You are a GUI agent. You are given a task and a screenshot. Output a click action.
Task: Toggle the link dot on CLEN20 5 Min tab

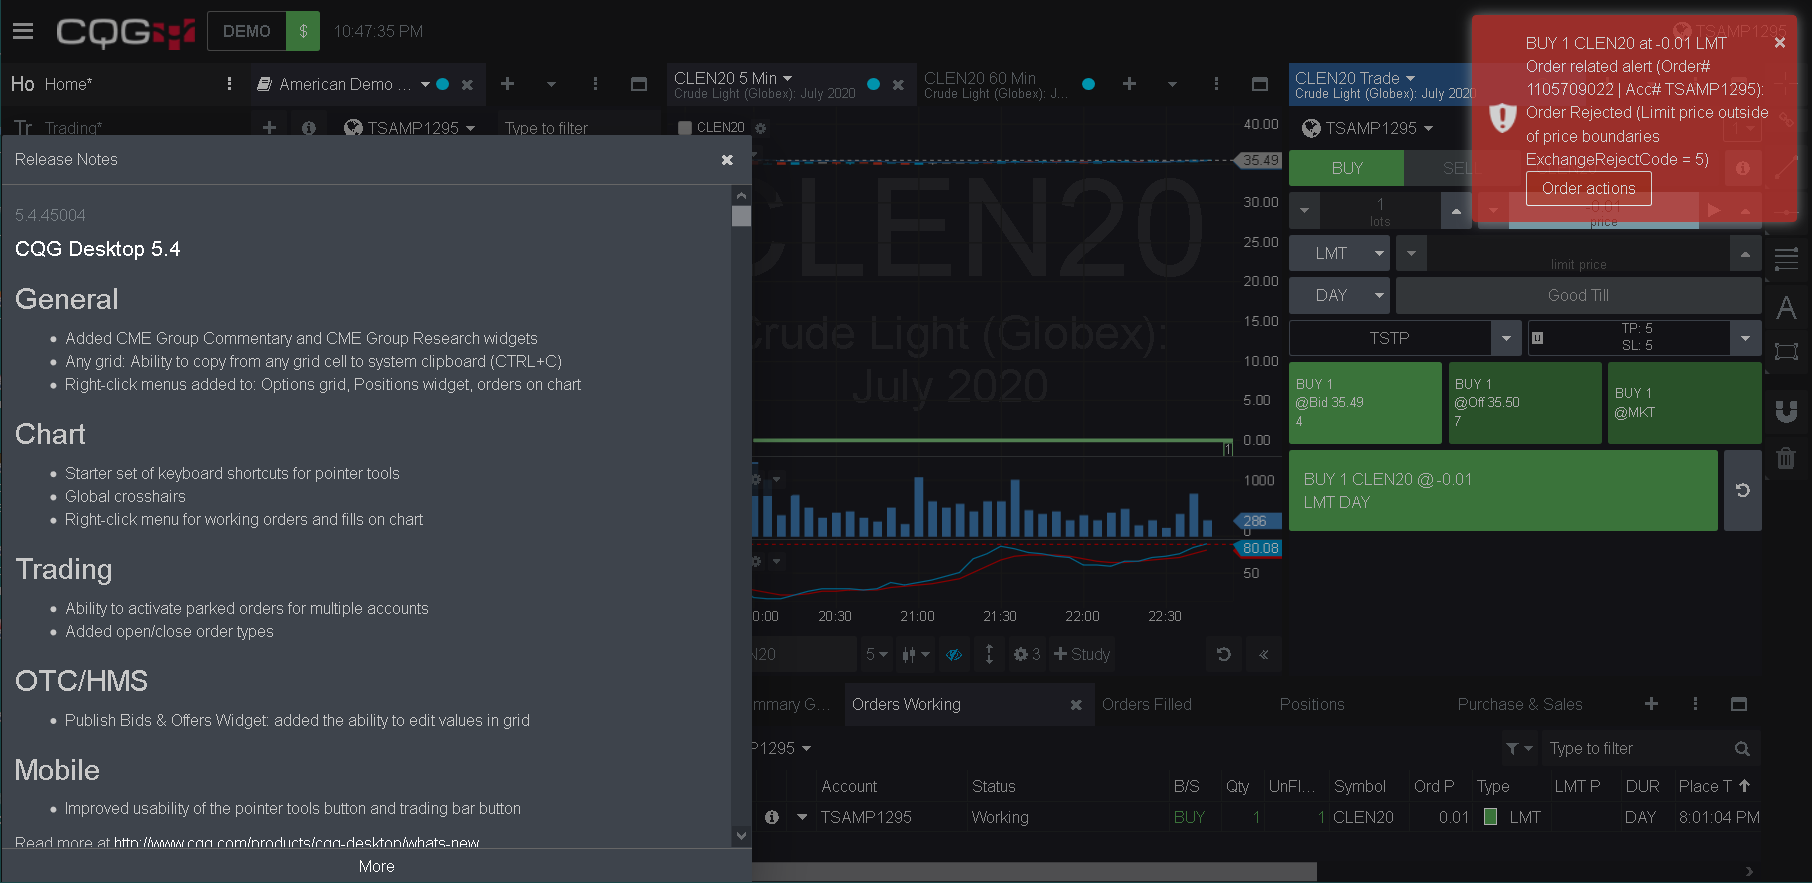(874, 84)
